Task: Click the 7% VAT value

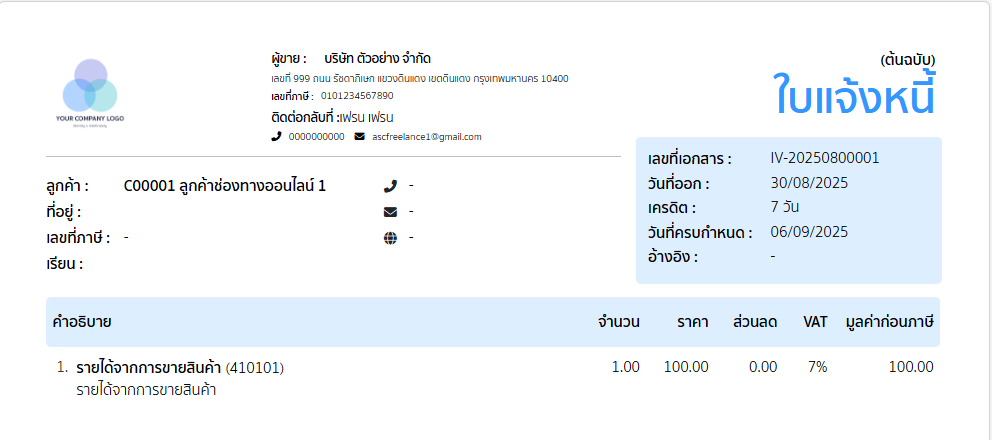Action: click(x=817, y=367)
